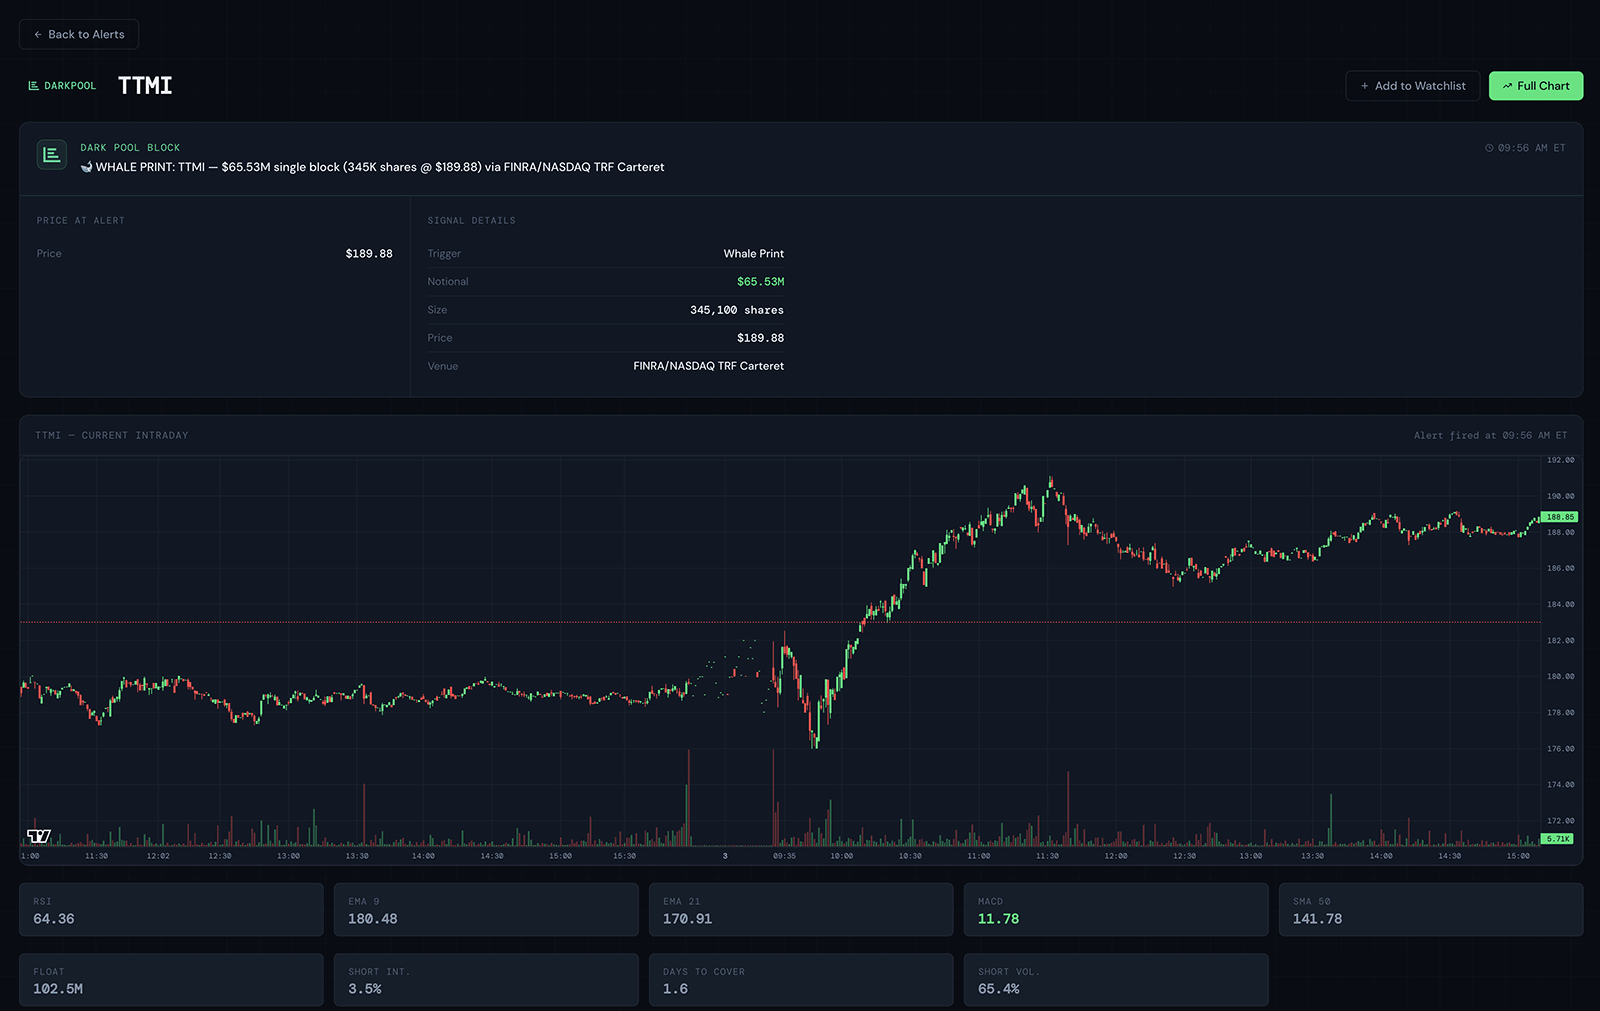Click the Float value 102.5M
Viewport: 1600px width, 1011px height.
point(58,989)
